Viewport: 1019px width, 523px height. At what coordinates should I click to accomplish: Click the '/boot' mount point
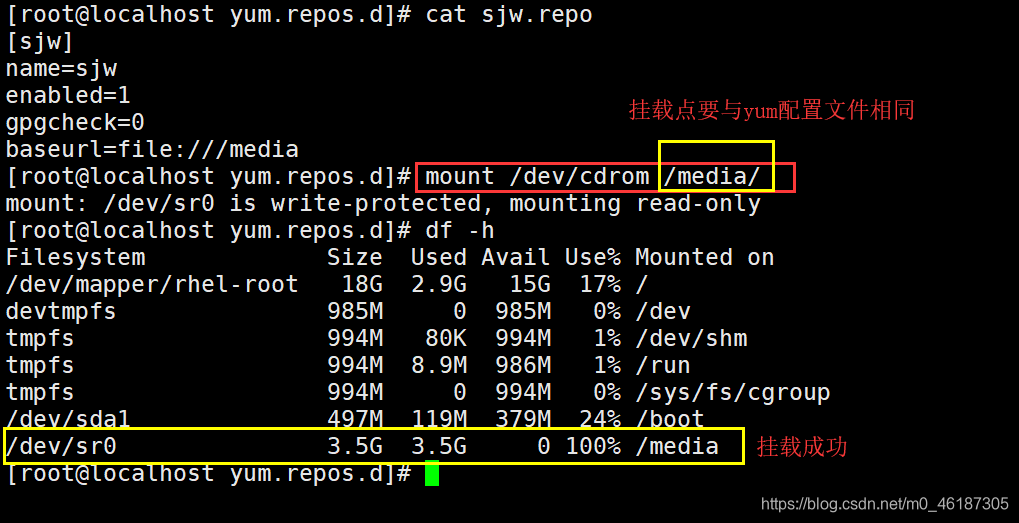[x=670, y=420]
